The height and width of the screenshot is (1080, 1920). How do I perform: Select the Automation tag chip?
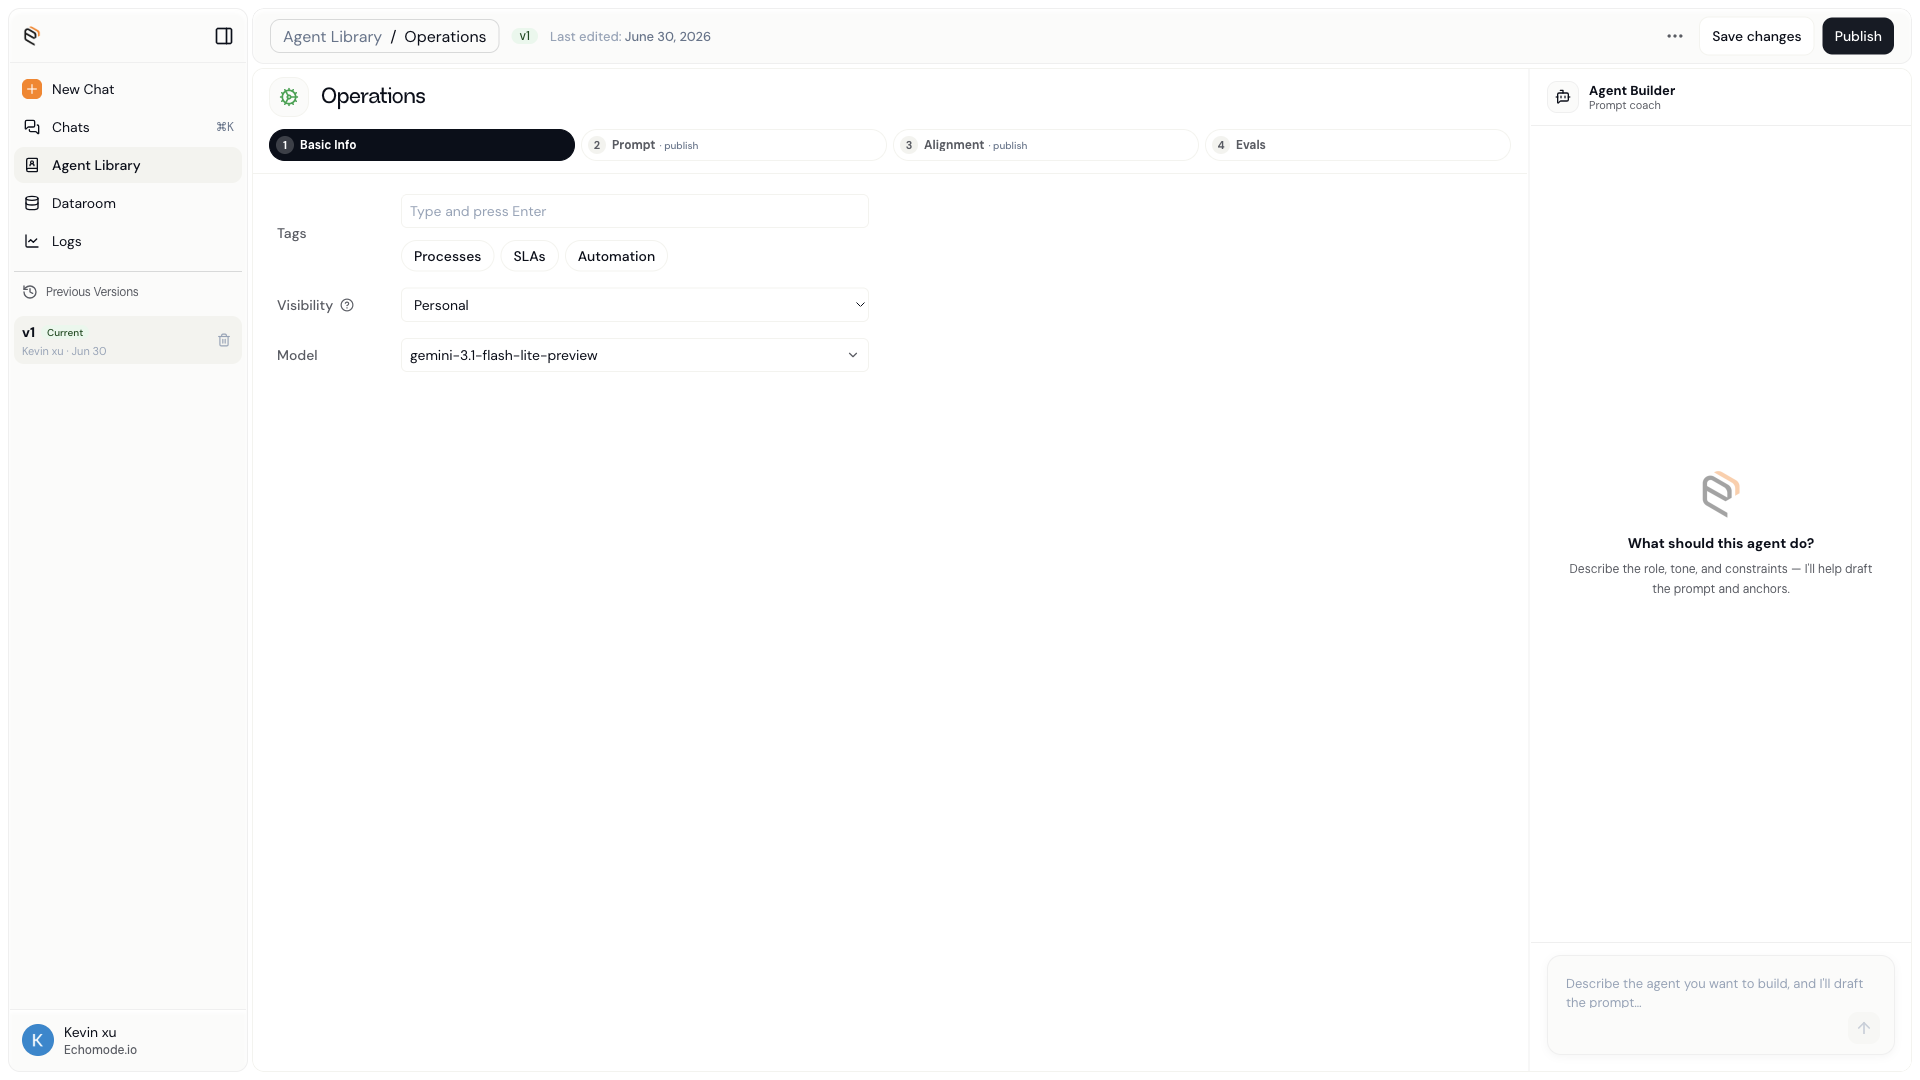click(616, 256)
